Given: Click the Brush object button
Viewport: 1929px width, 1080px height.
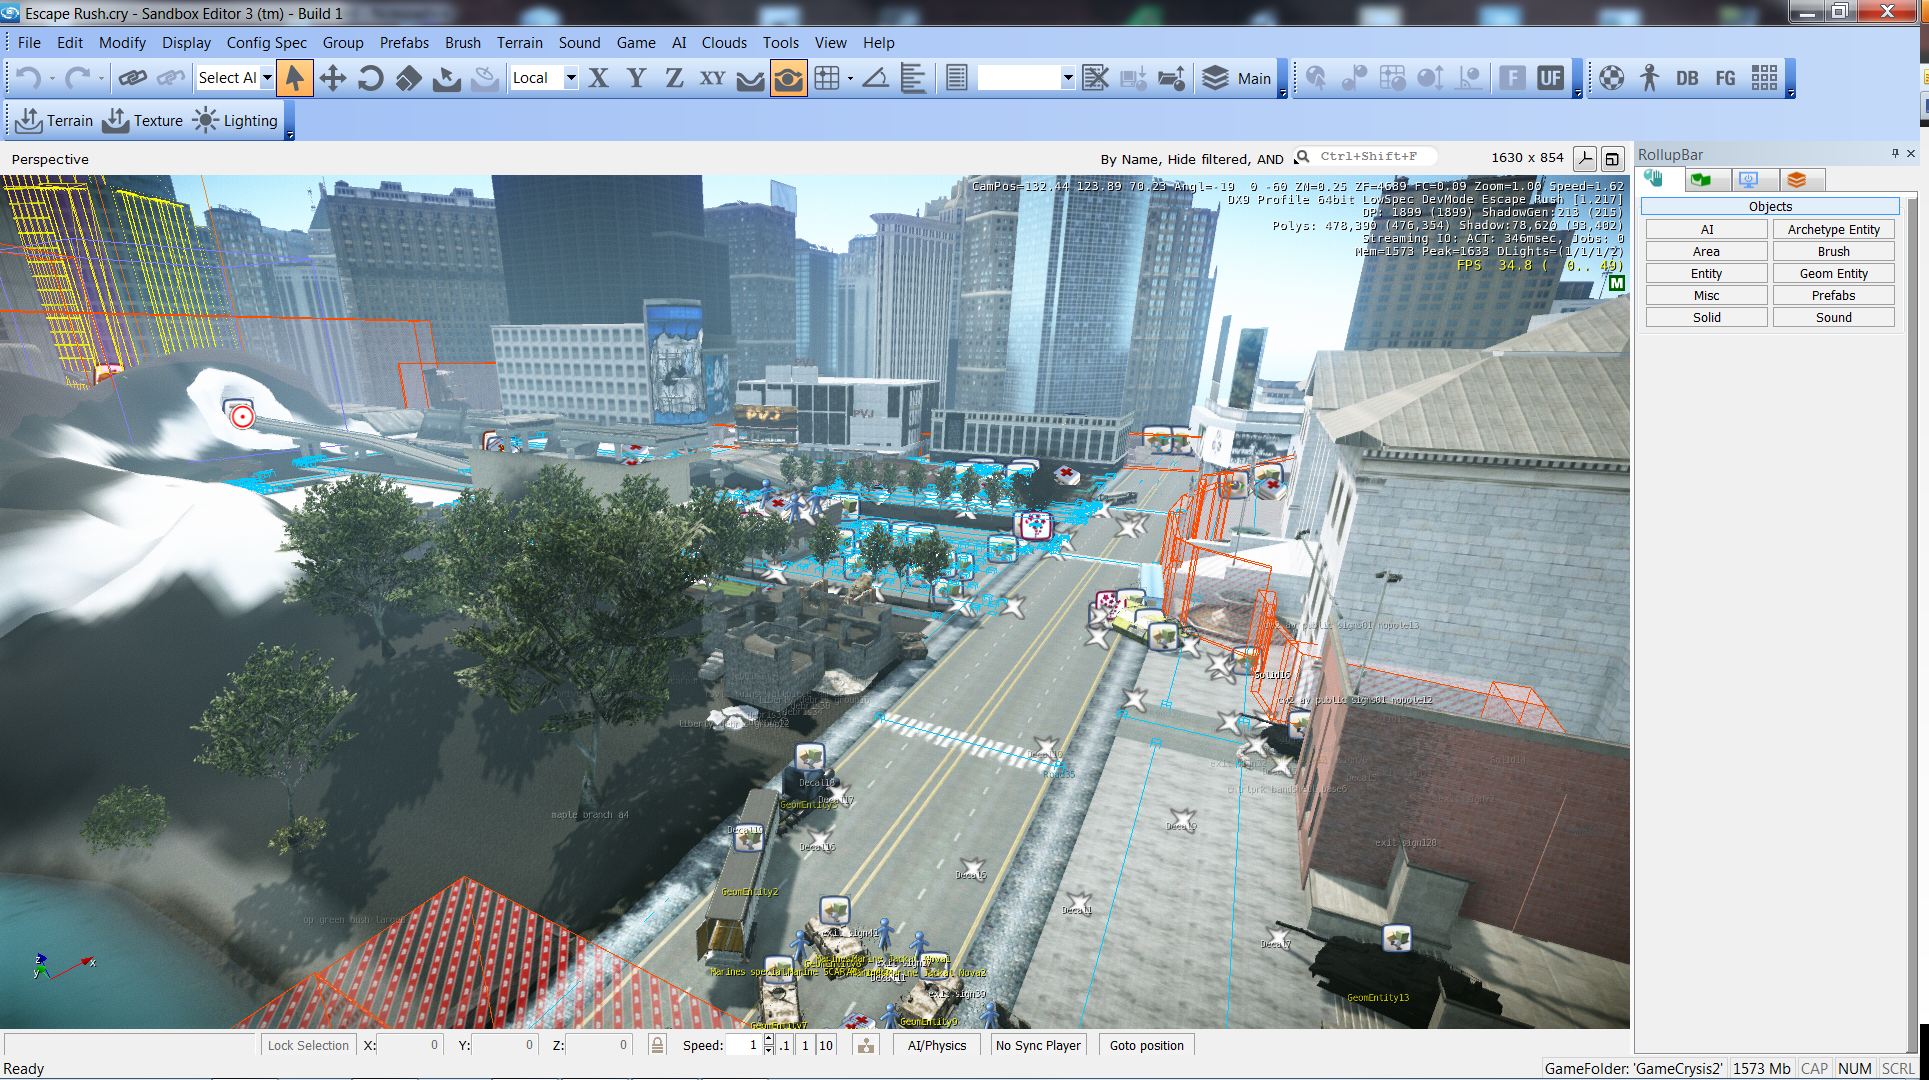Looking at the screenshot, I should click(x=1834, y=251).
